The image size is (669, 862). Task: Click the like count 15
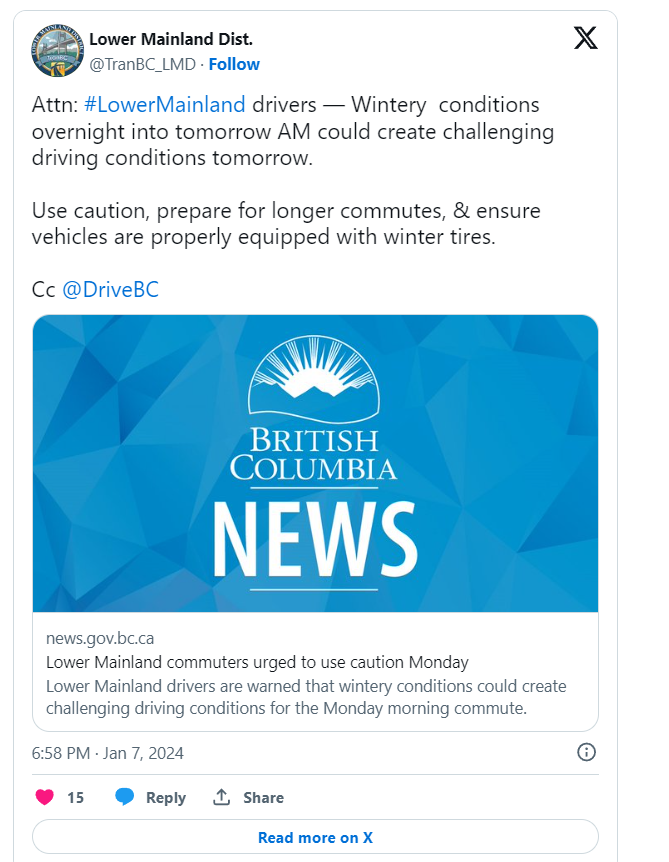pos(75,797)
